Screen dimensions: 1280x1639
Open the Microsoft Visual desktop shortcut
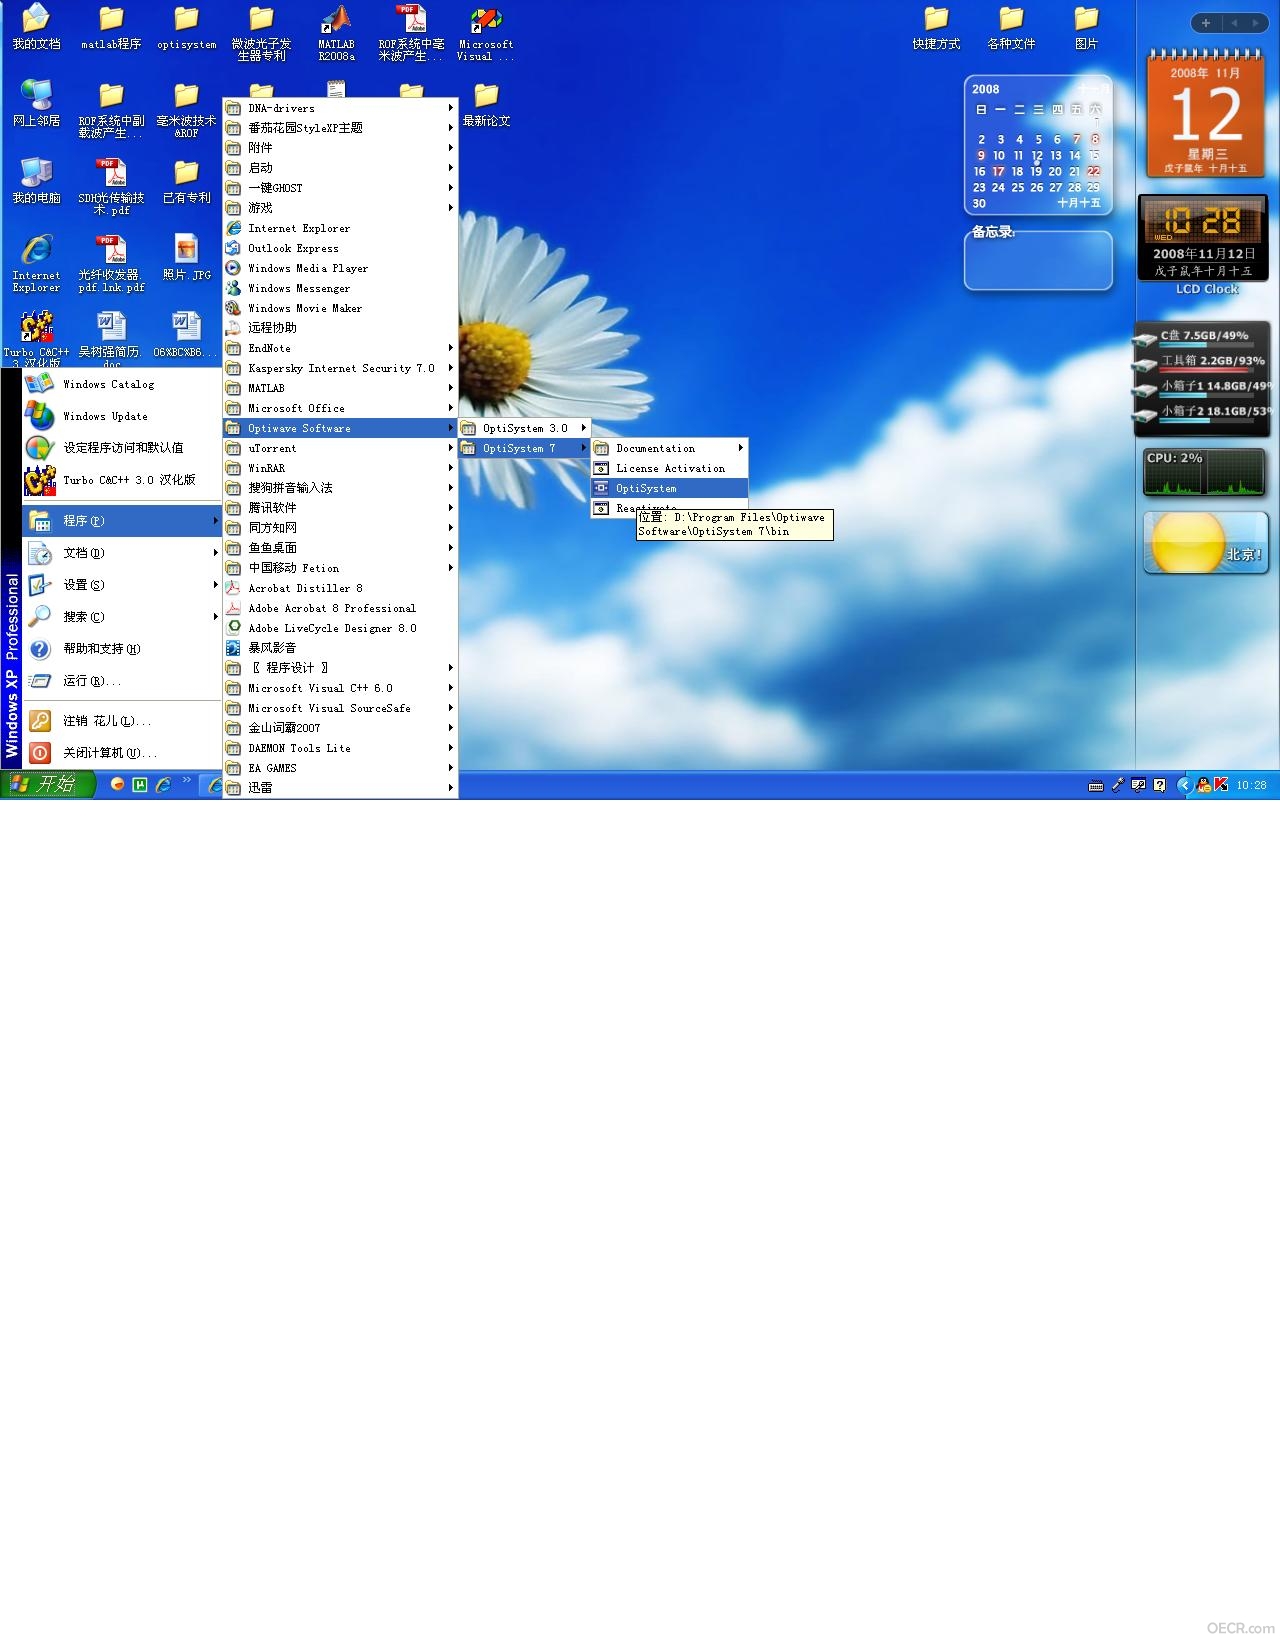click(x=486, y=33)
